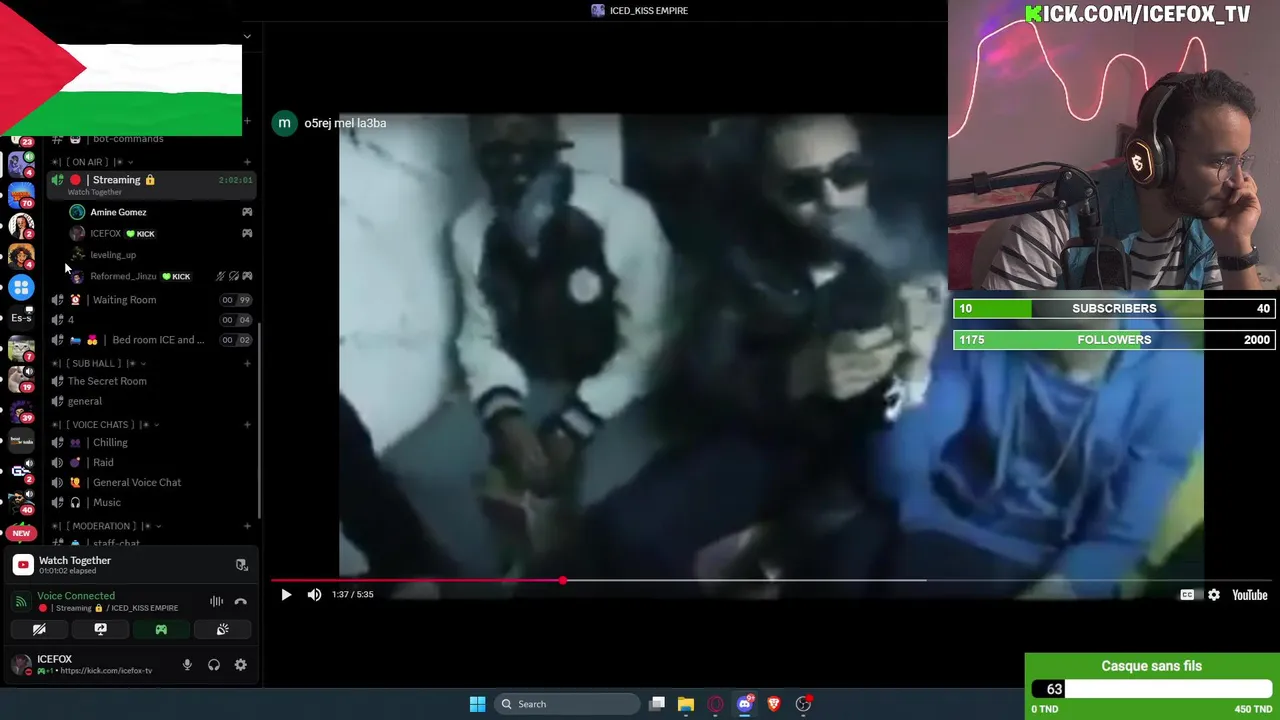1280x720 pixels.
Task: Click Voice Connected status text
Action: [x=76, y=596]
